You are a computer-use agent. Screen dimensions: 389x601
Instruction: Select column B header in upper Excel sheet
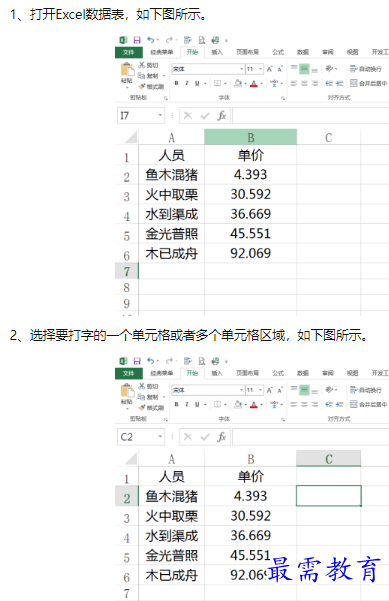pyautogui.click(x=251, y=137)
